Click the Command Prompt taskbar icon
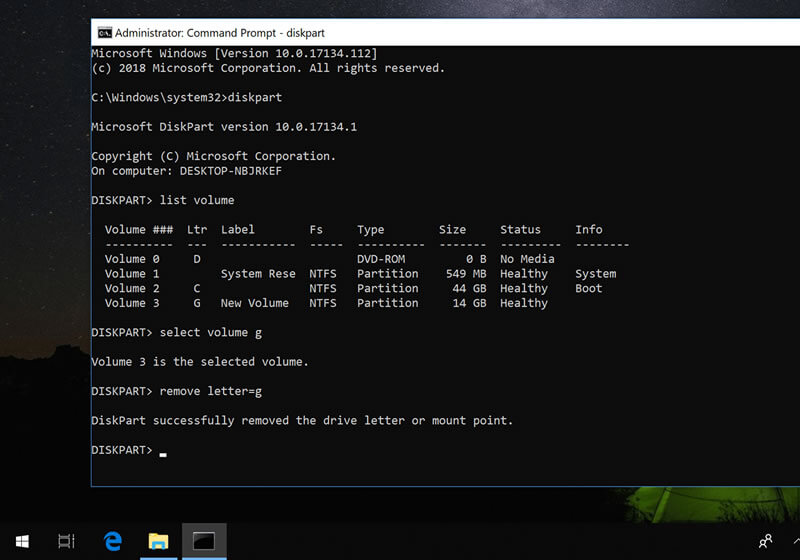 click(x=204, y=541)
